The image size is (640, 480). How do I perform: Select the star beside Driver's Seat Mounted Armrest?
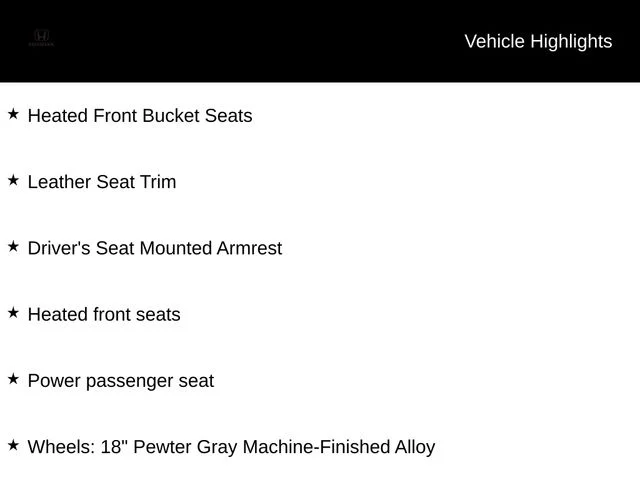13,247
